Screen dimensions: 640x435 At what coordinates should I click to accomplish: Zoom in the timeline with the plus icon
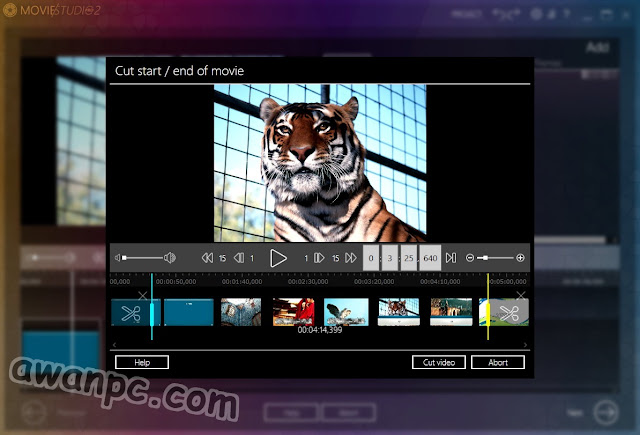pyautogui.click(x=520, y=258)
